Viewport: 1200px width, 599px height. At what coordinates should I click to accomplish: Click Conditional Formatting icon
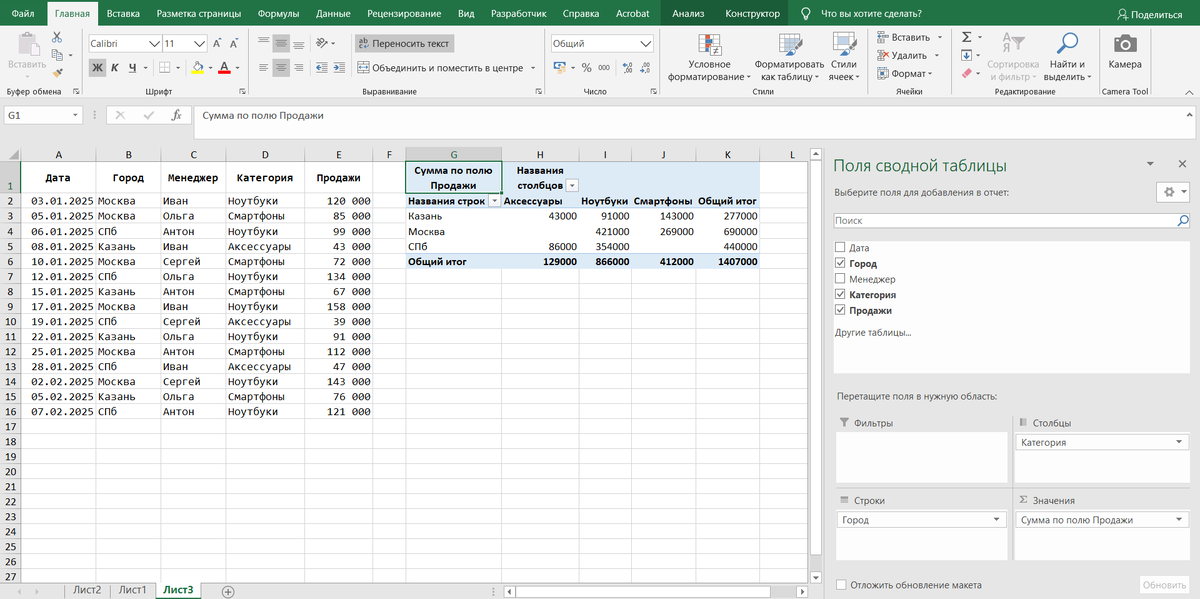point(709,45)
